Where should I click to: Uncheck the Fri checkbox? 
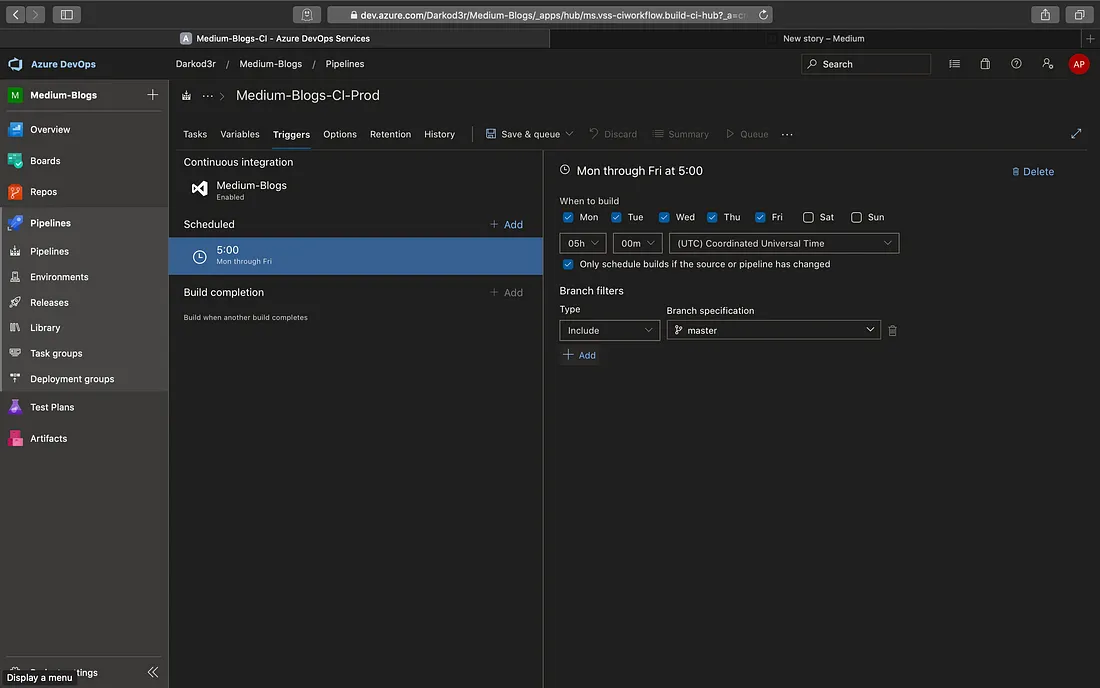coord(760,217)
